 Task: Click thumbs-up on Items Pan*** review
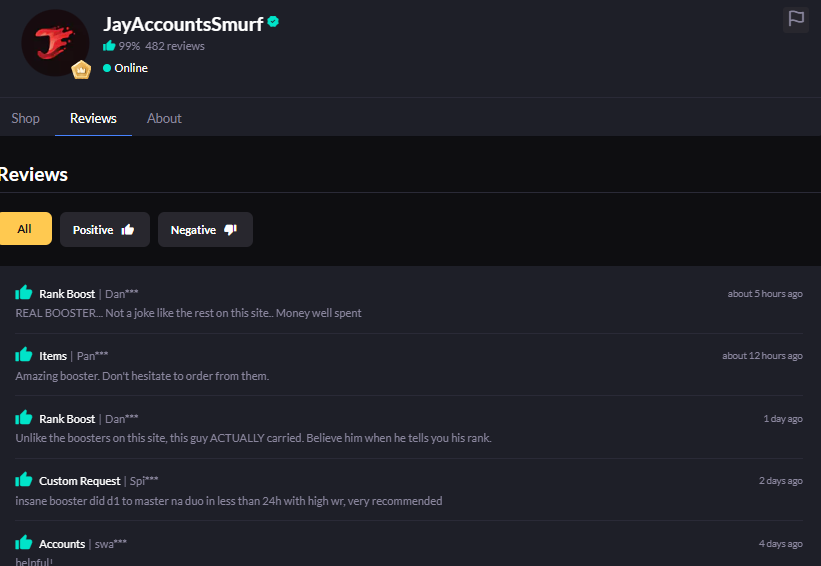click(24, 355)
